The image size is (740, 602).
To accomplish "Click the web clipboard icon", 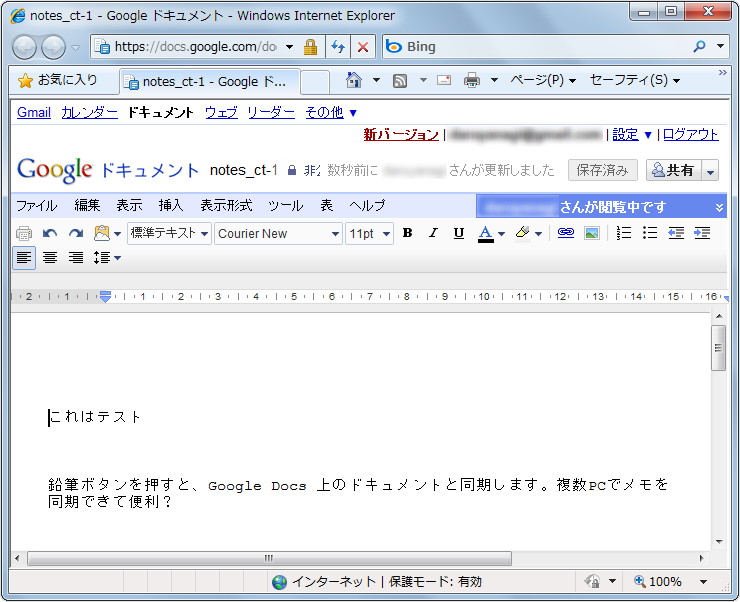I will click(101, 233).
